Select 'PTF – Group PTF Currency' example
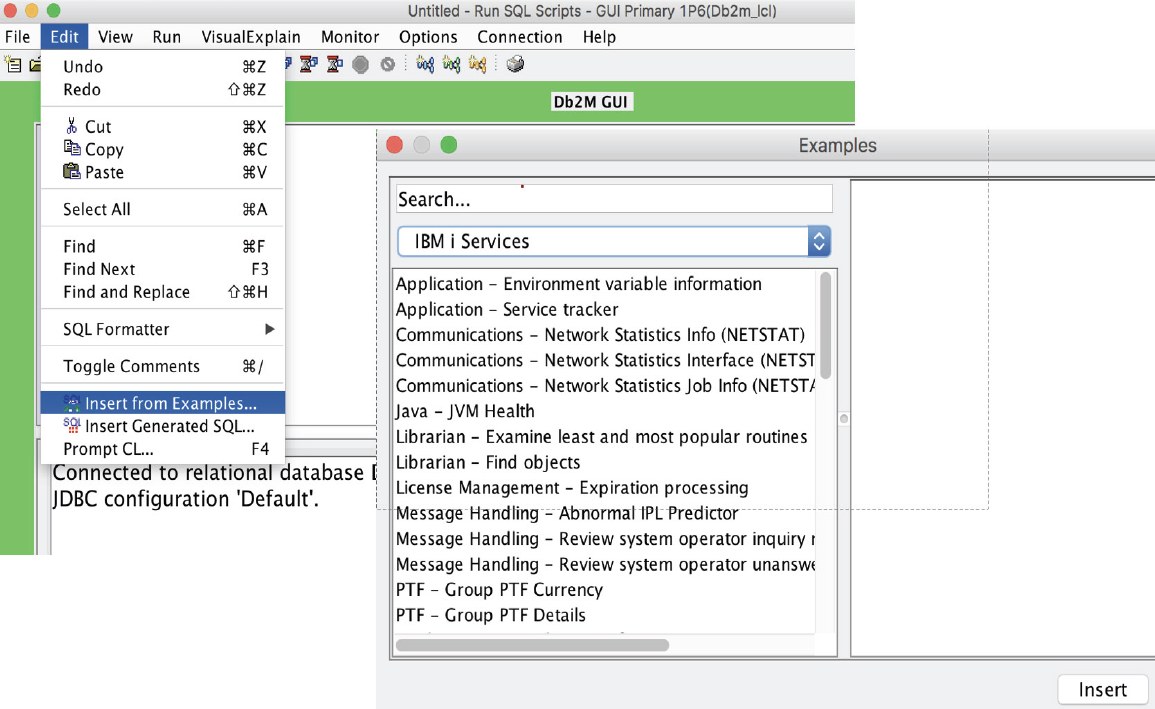The image size is (1155, 709). click(x=604, y=590)
